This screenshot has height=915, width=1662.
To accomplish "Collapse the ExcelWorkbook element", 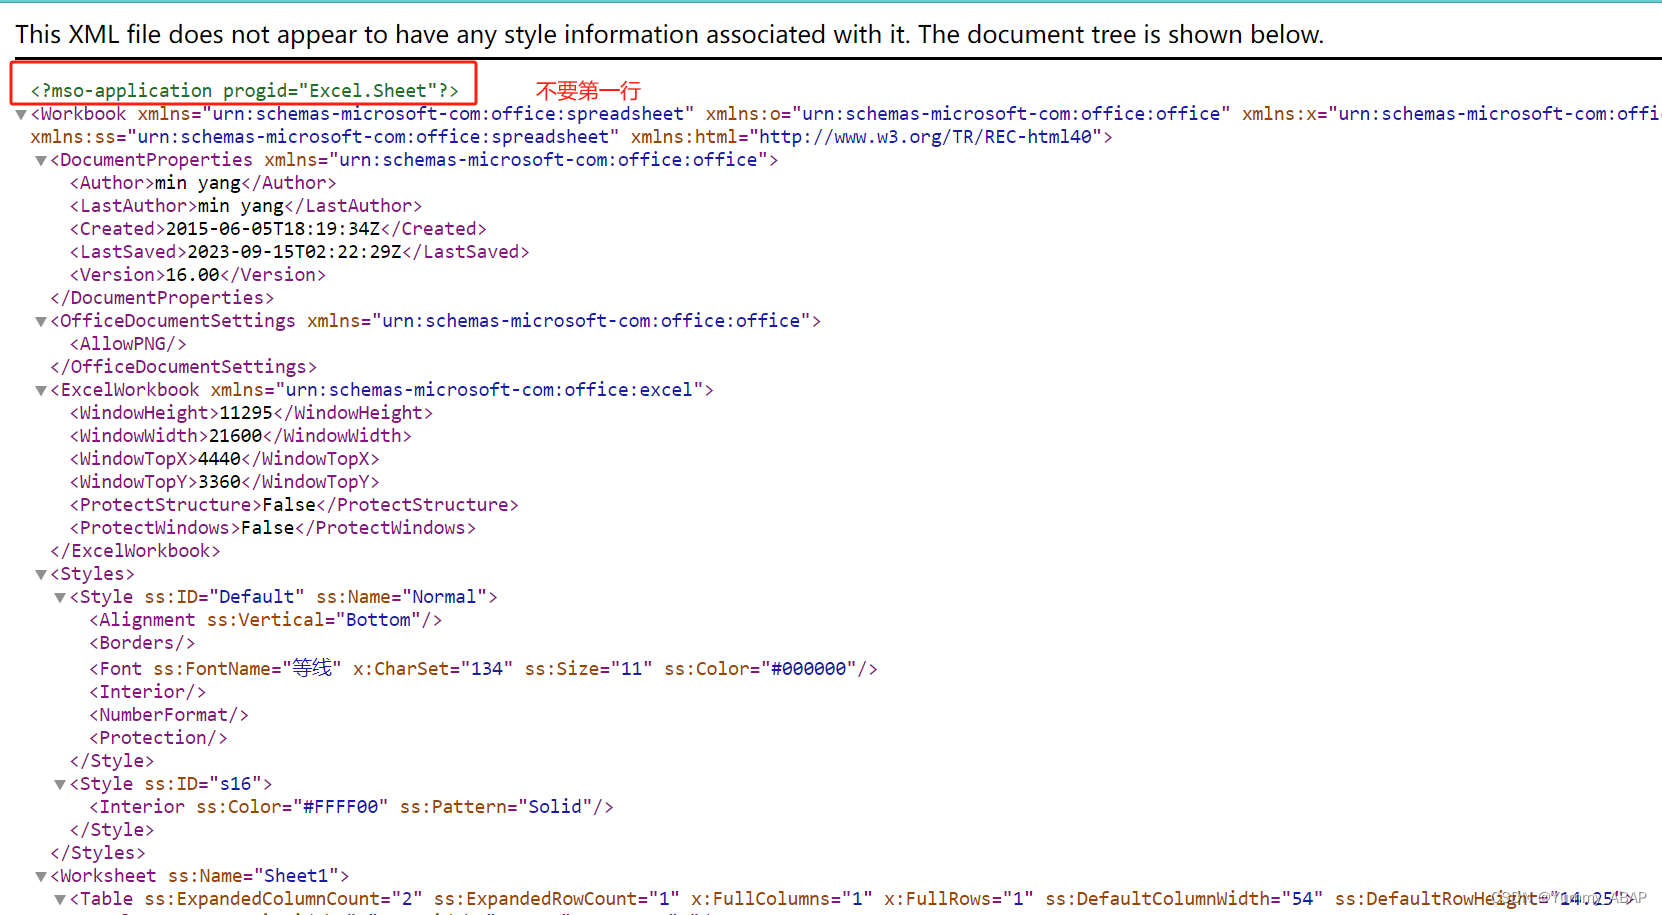I will [x=40, y=390].
